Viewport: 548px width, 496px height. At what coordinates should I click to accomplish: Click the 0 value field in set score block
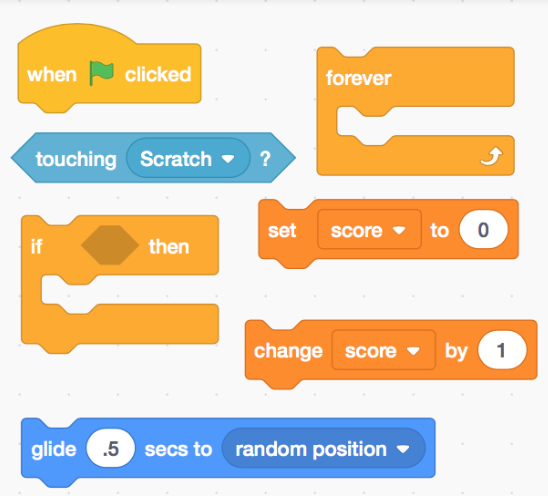coord(483,230)
